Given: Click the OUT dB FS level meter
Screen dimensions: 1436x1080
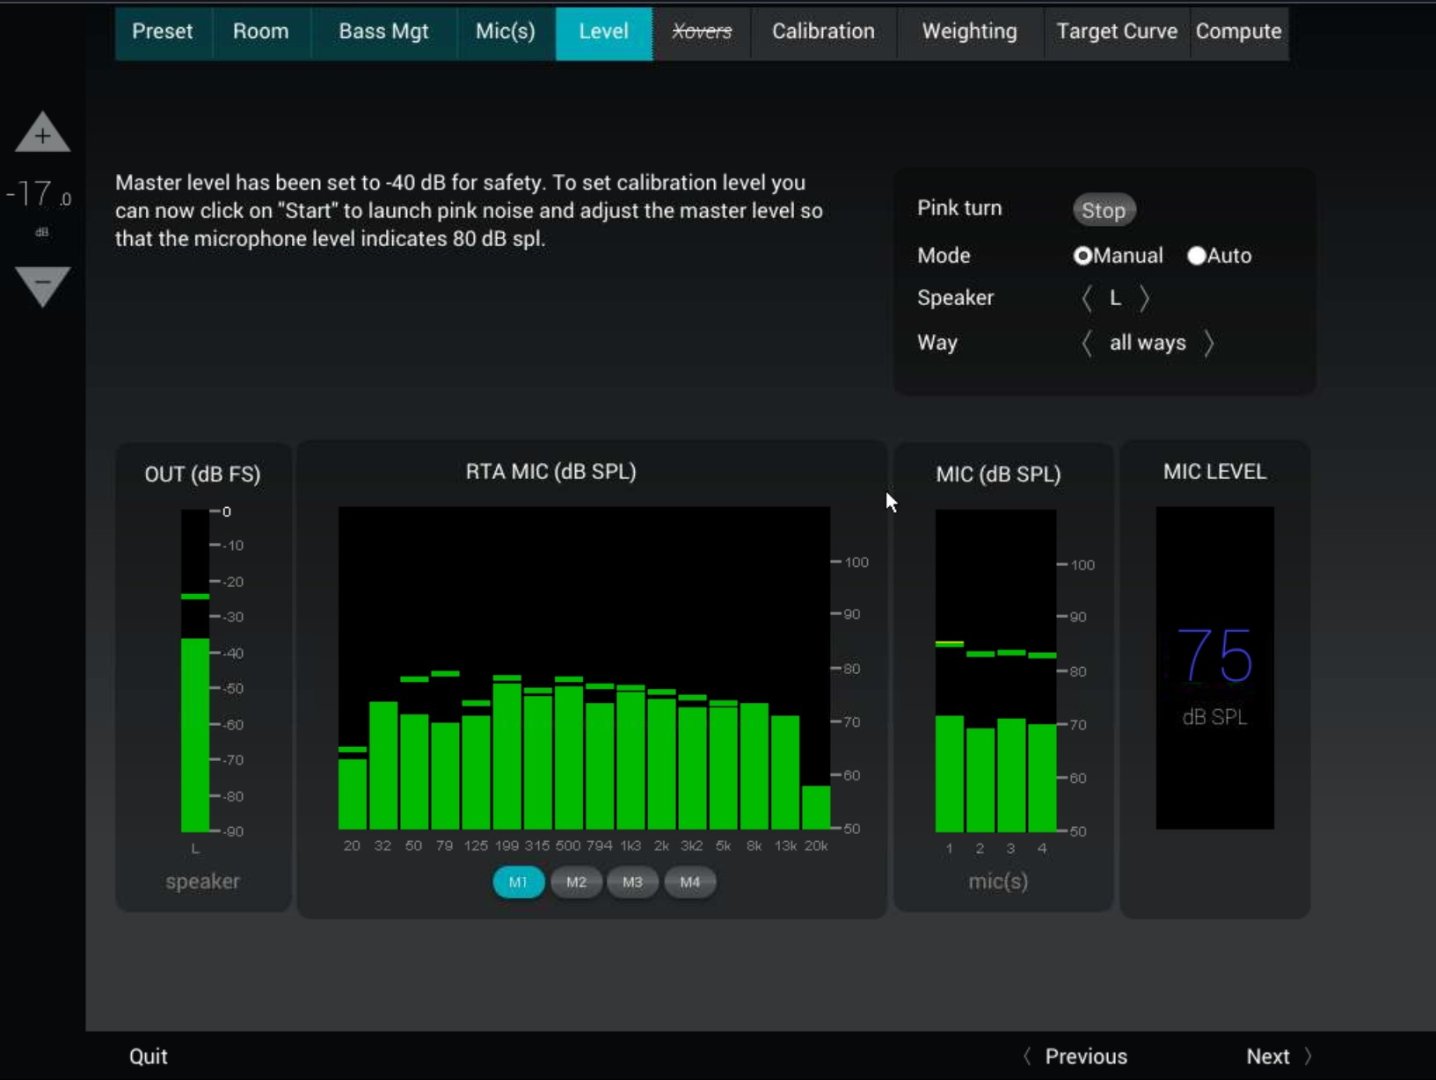Looking at the screenshot, I should [x=195, y=670].
